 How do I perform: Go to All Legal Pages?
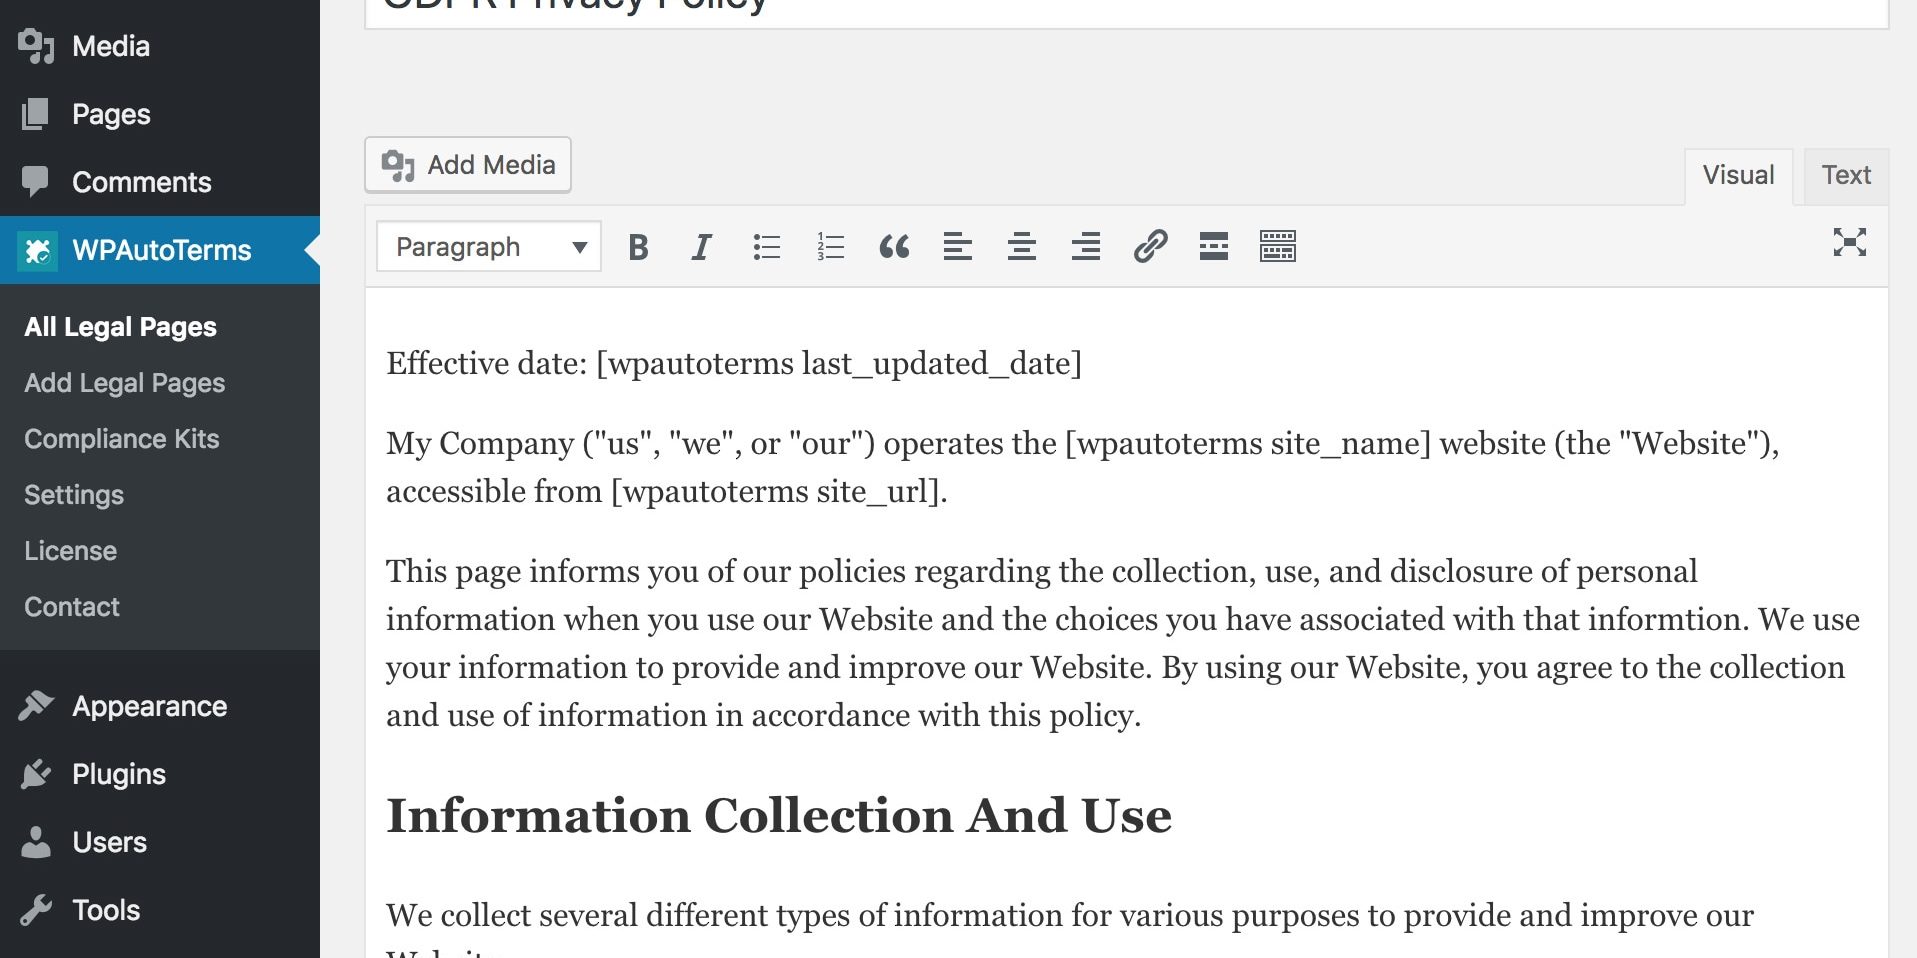121,327
